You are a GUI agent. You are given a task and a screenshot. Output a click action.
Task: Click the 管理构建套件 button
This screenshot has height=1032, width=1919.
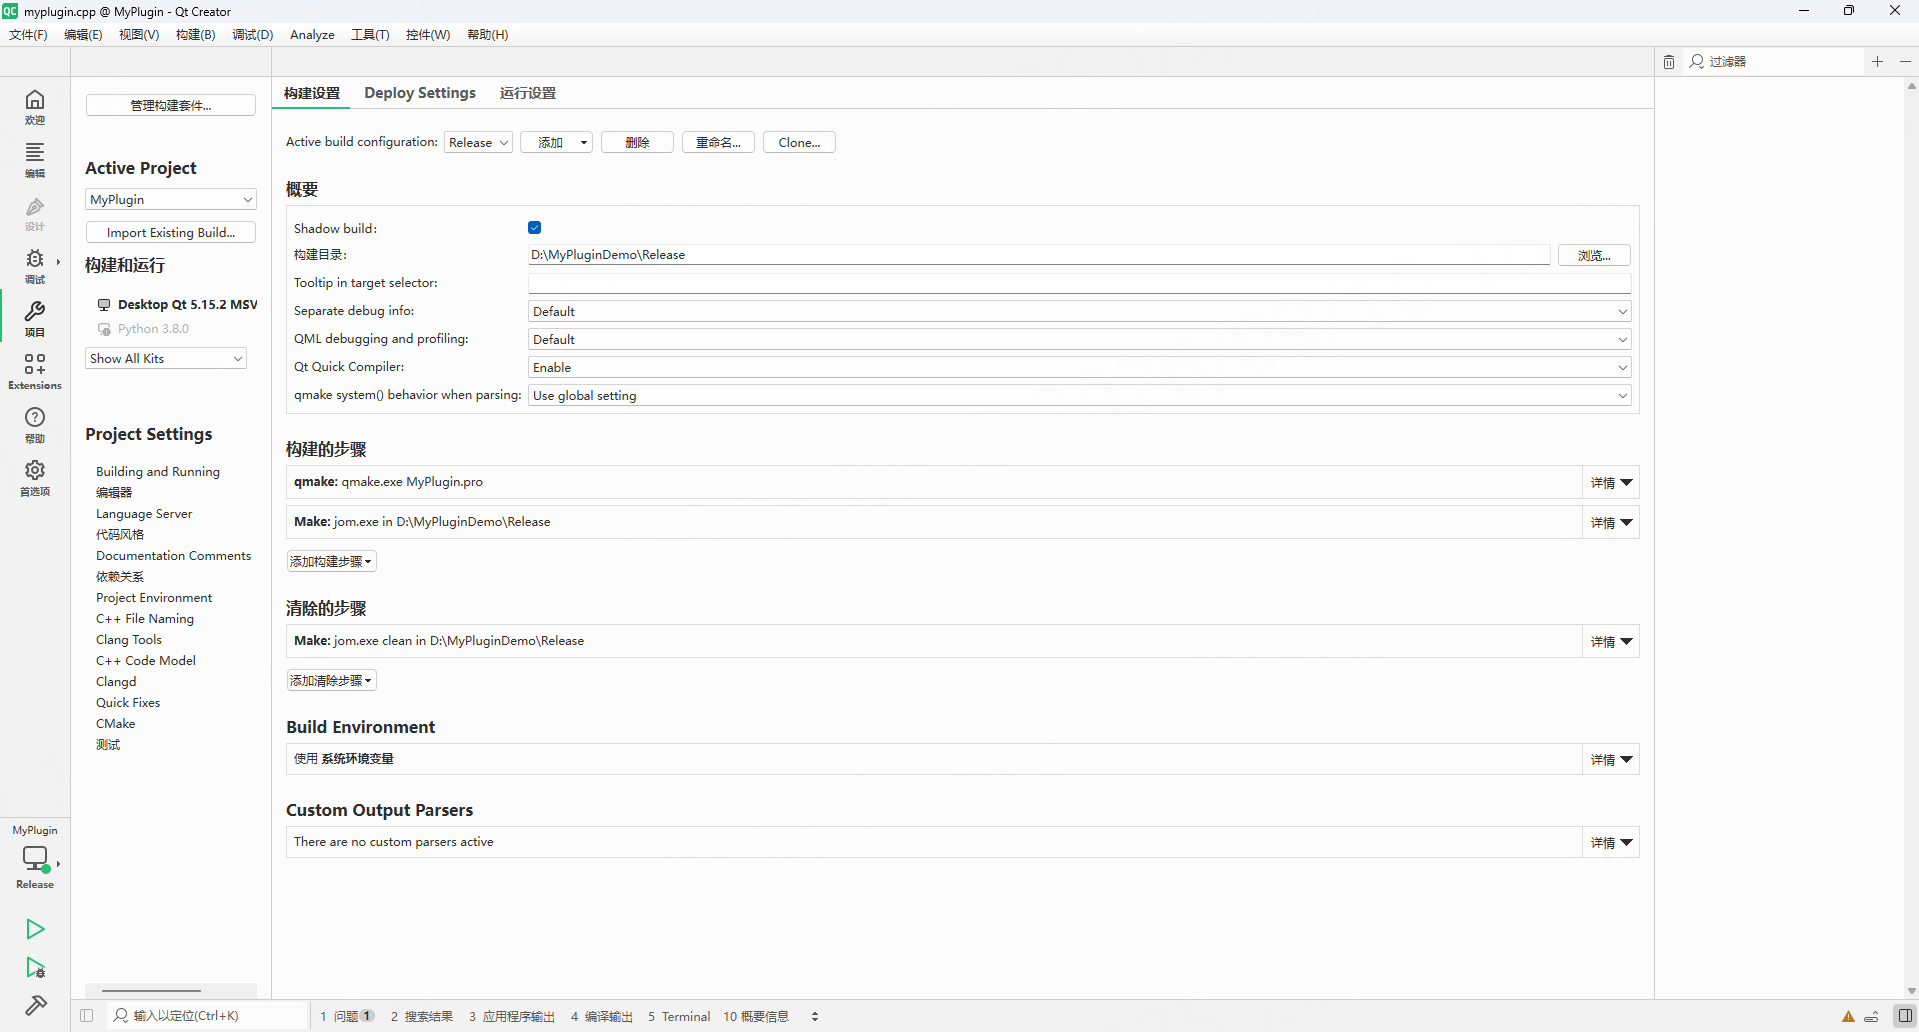tap(171, 106)
